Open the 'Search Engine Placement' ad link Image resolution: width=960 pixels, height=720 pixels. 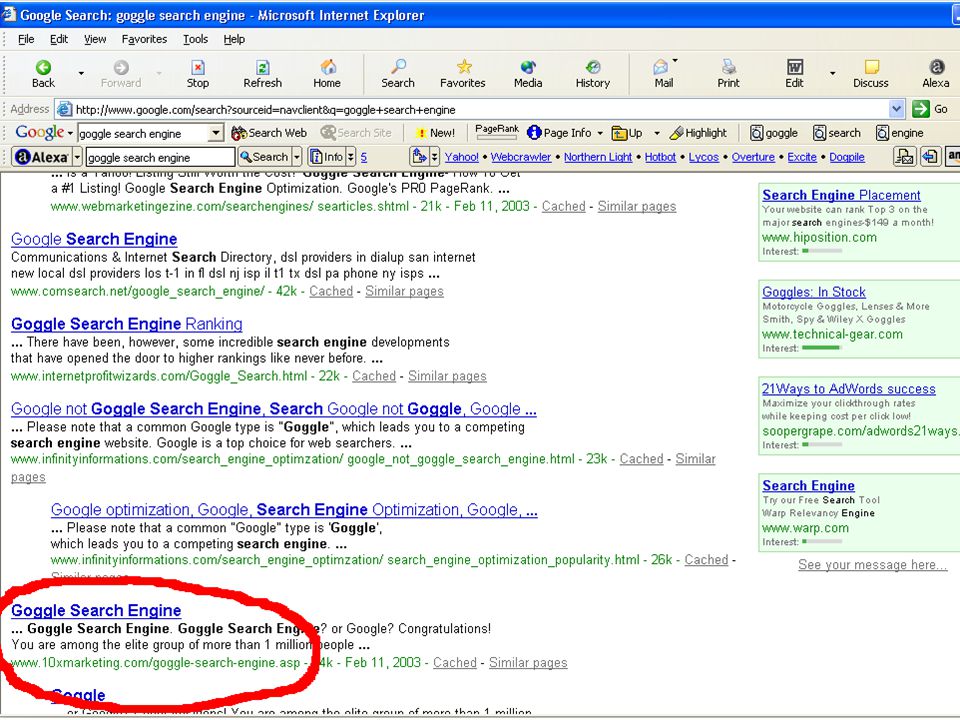point(841,195)
